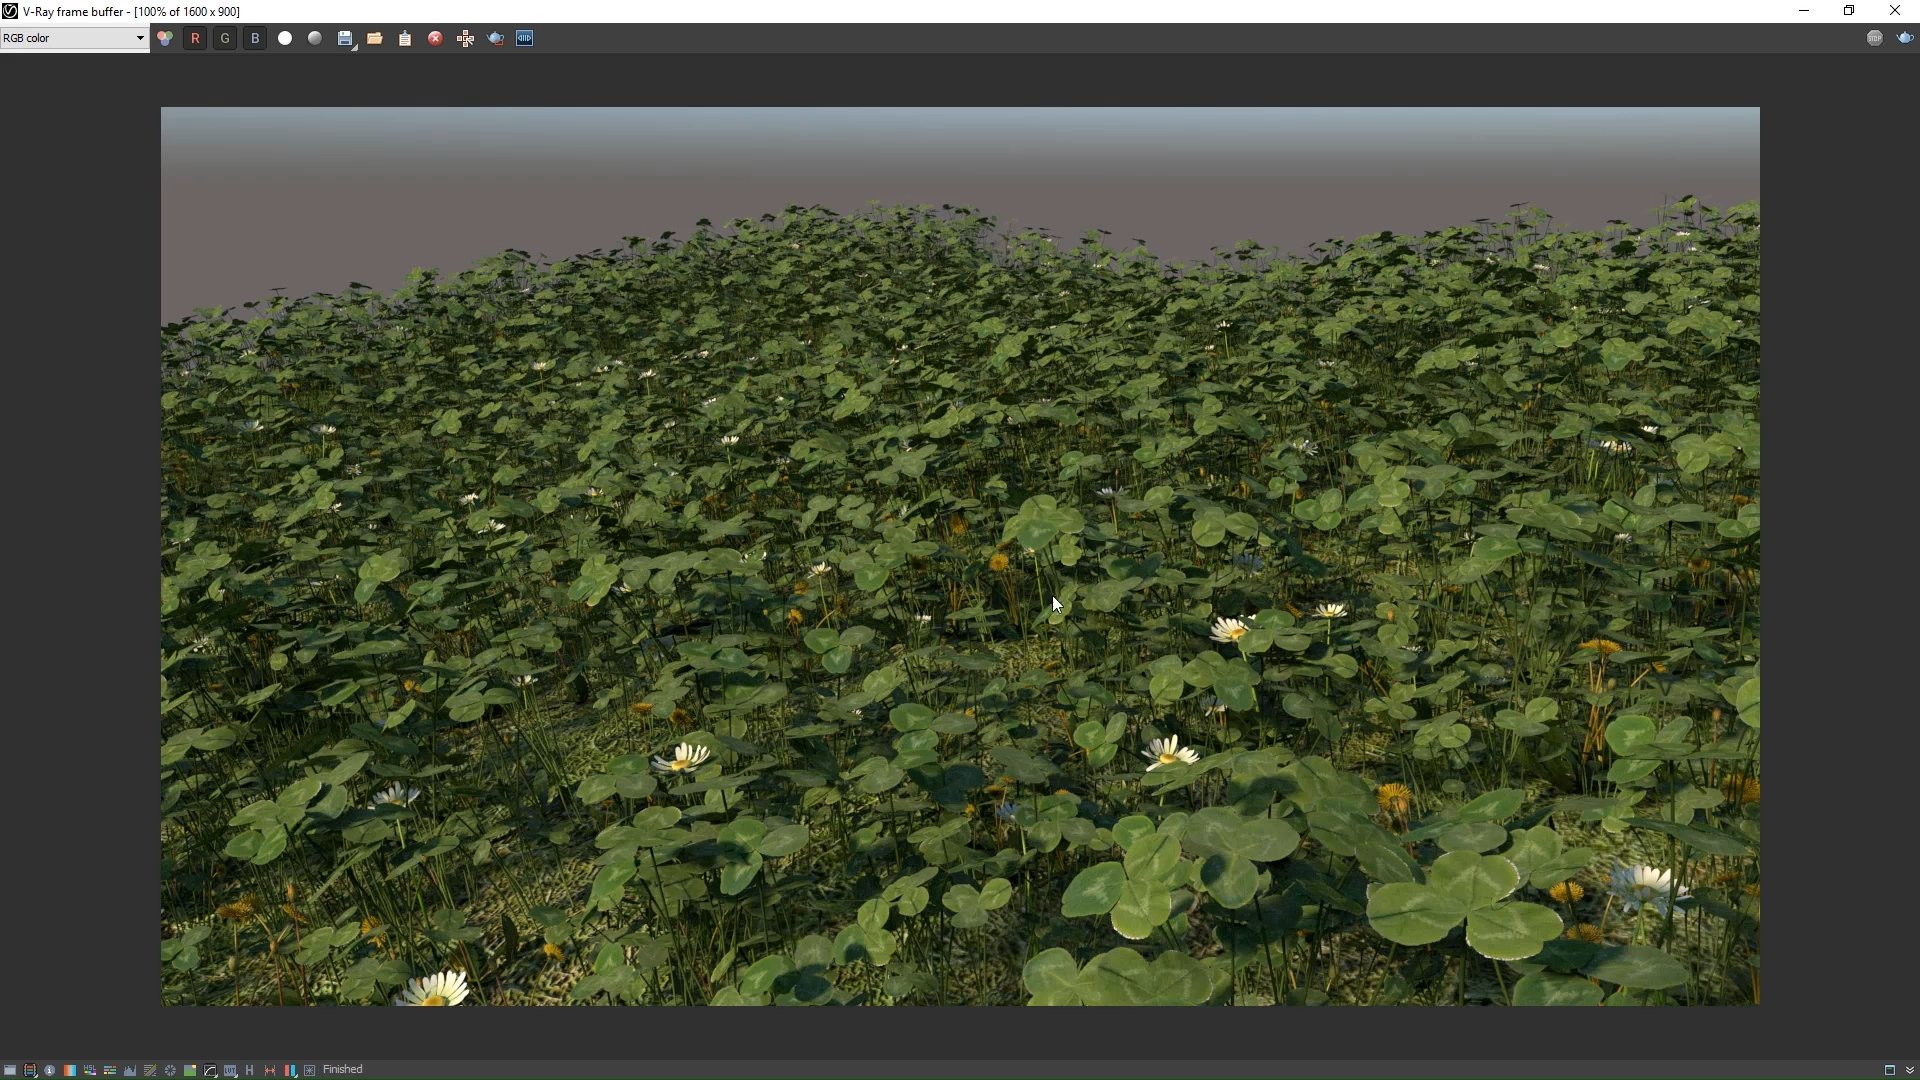1920x1080 pixels.
Task: Switch to alpha channel white circle
Action: pyautogui.click(x=285, y=38)
